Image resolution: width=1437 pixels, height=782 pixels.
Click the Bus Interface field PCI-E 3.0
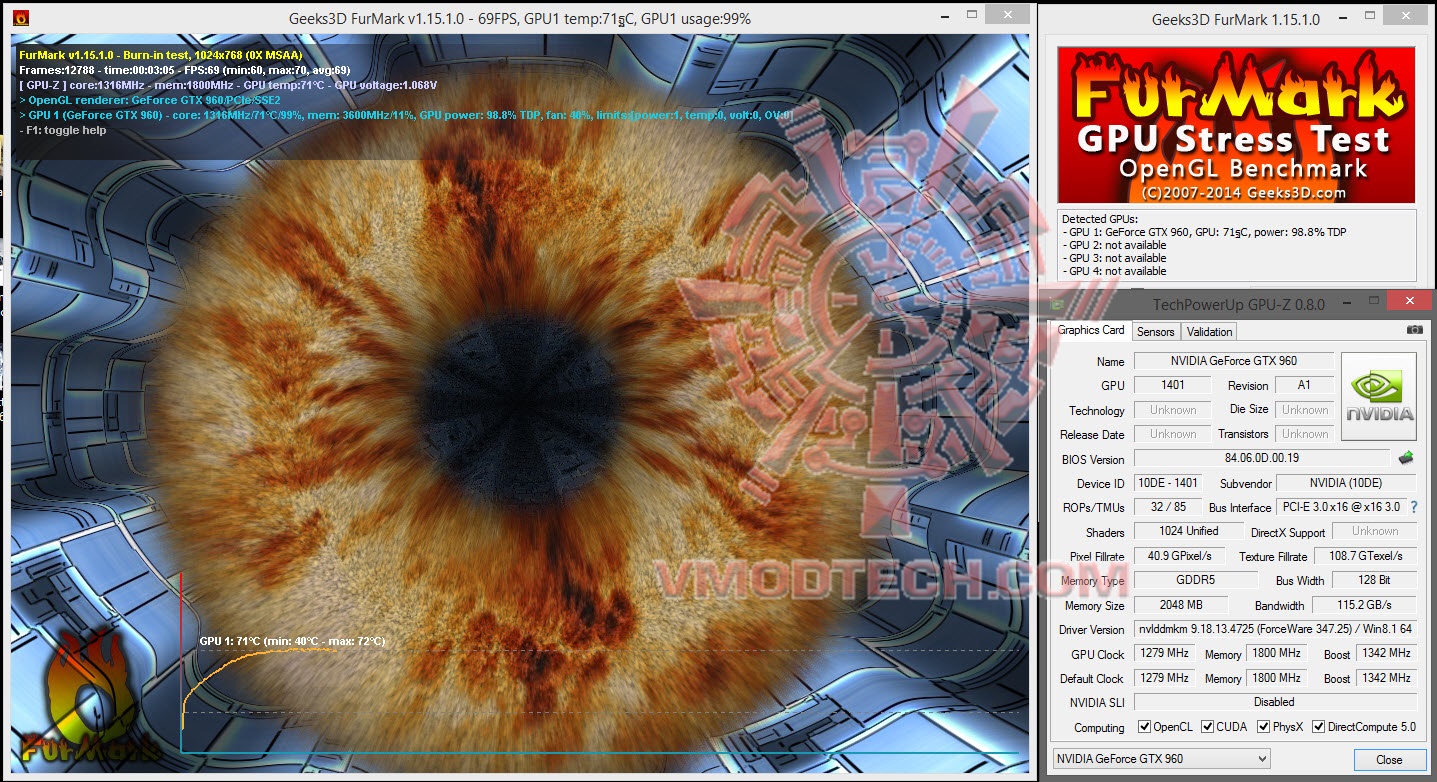pyautogui.click(x=1341, y=507)
